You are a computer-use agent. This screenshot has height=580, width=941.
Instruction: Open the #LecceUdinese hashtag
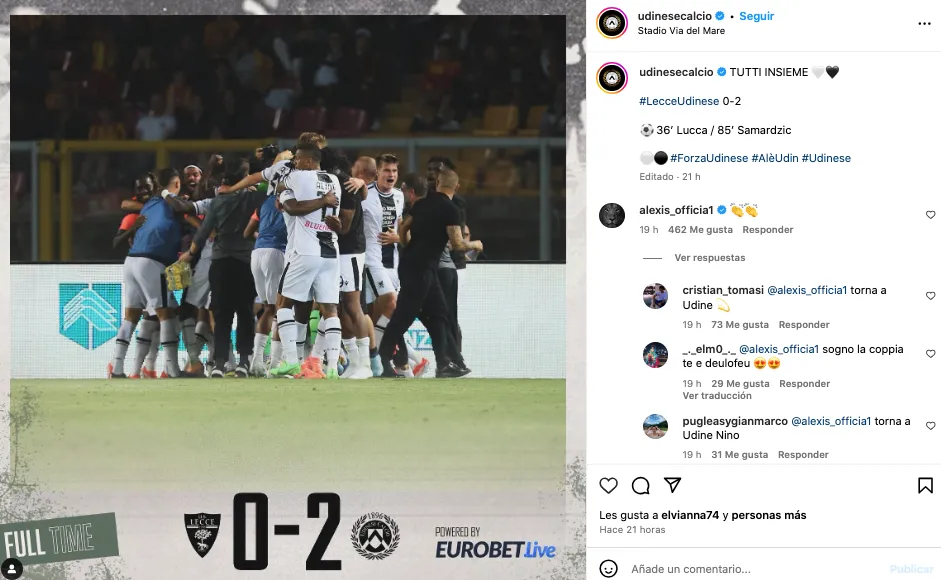(679, 101)
